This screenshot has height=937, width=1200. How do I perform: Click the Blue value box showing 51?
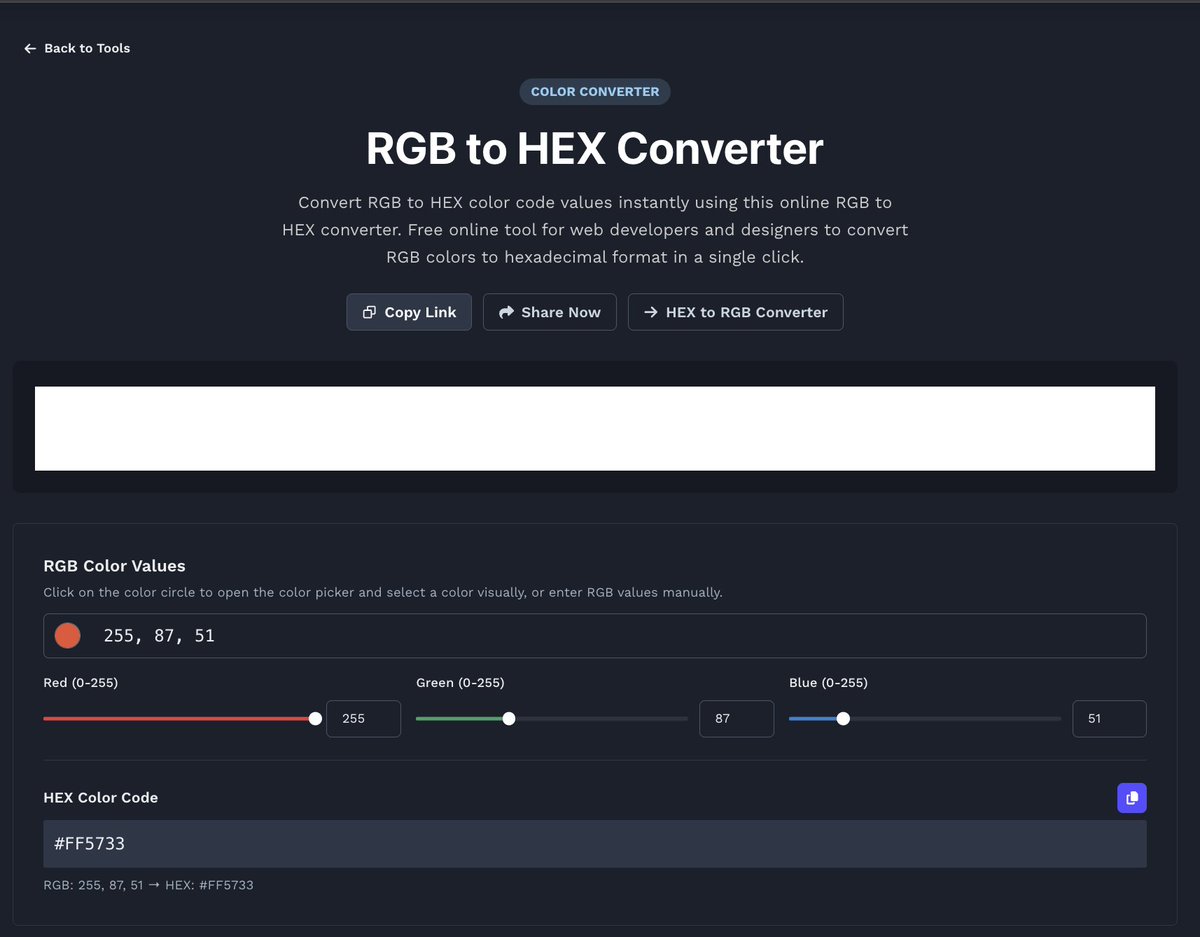tap(1110, 719)
